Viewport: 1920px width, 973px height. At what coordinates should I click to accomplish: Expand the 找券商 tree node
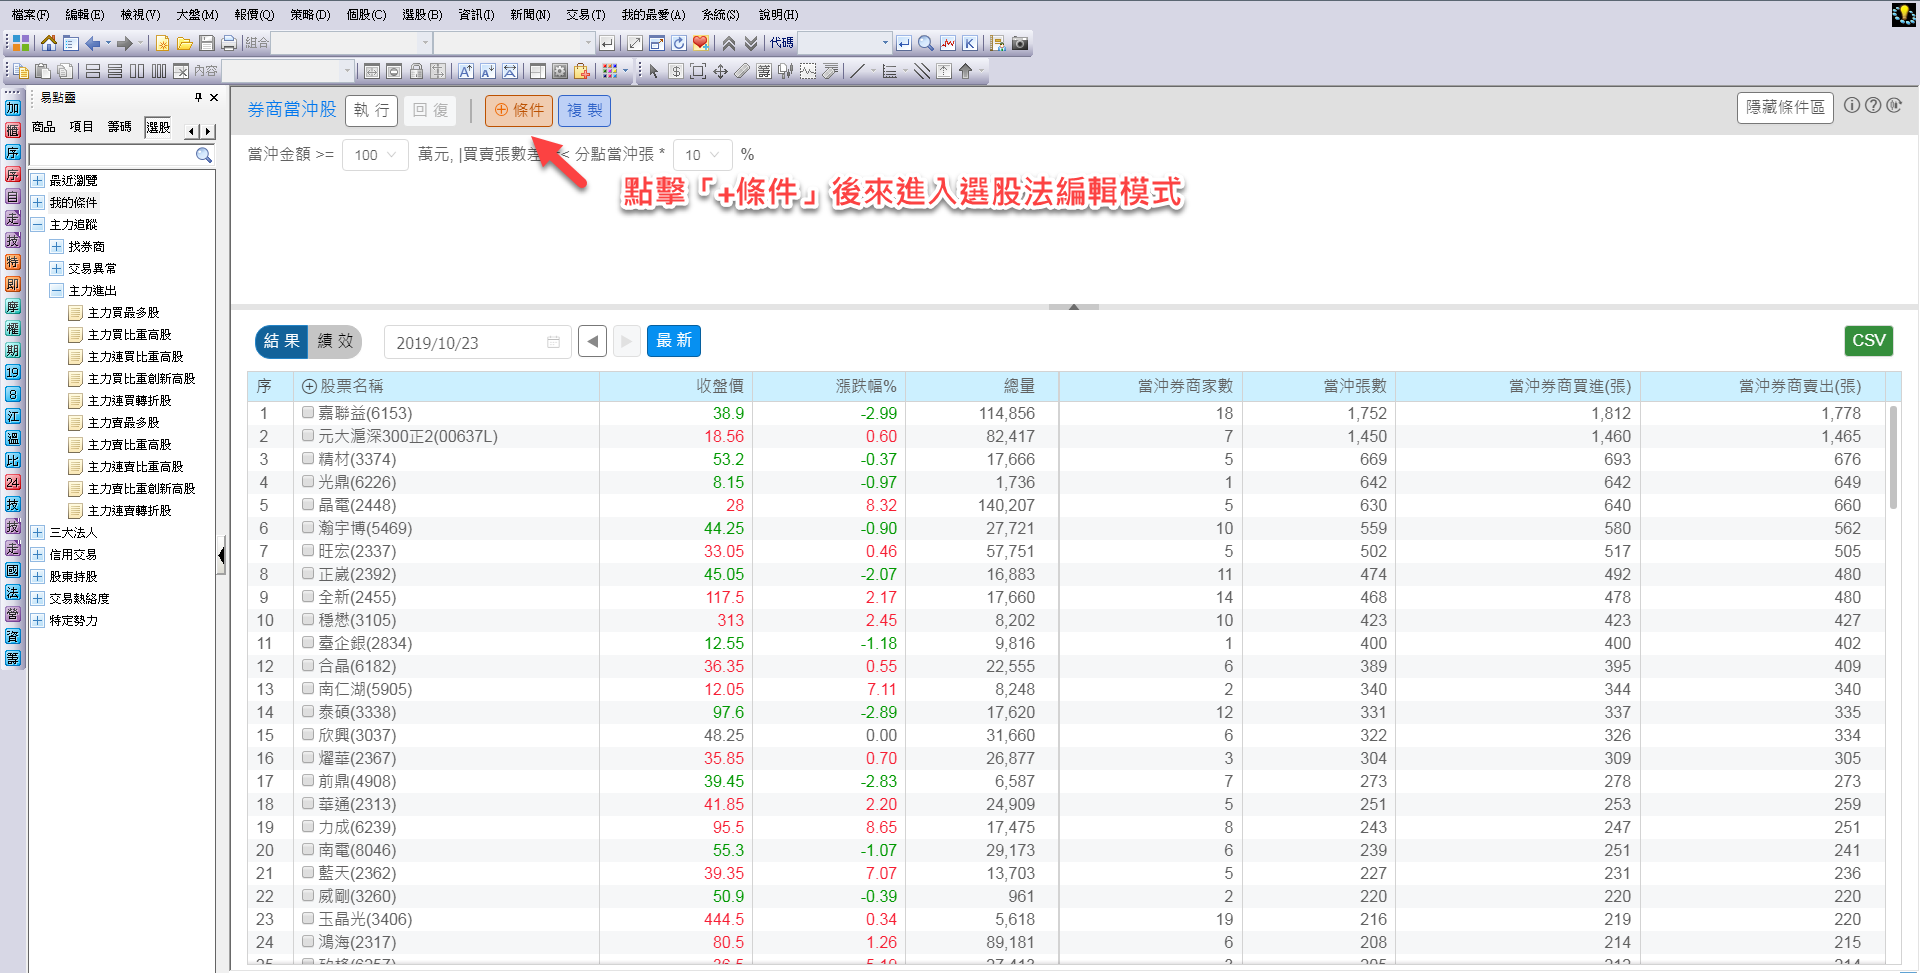[57, 246]
